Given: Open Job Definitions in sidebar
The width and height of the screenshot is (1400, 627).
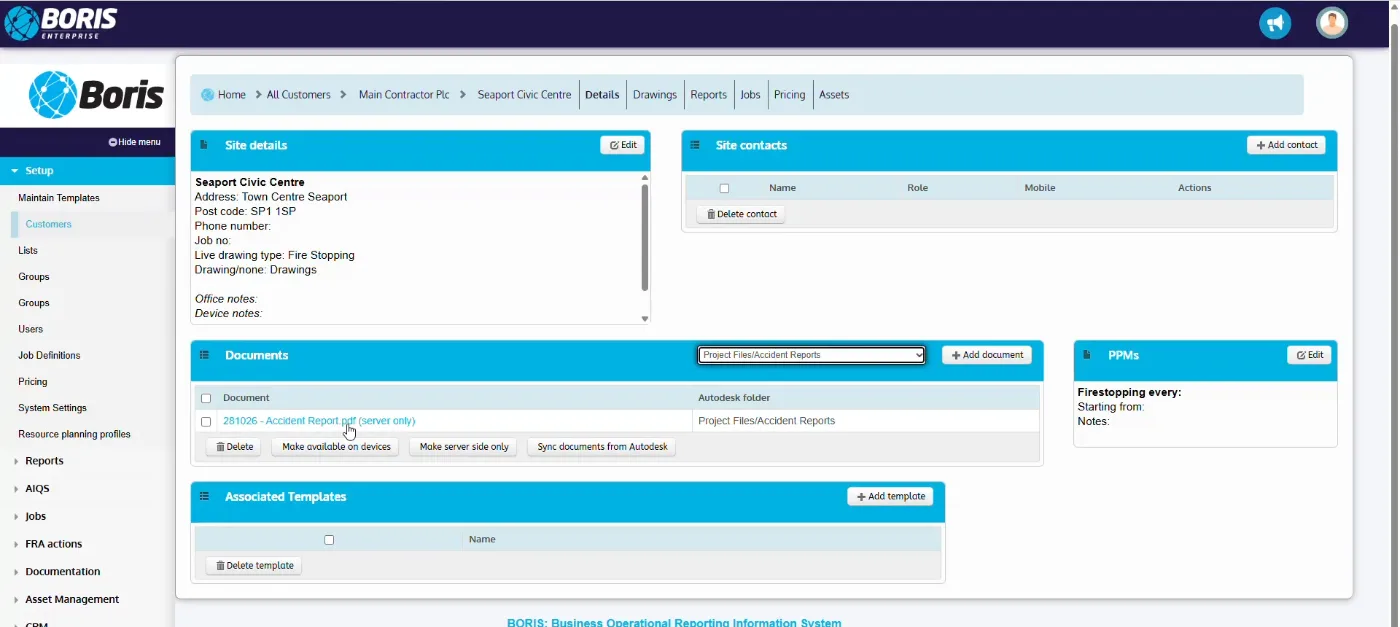Looking at the screenshot, I should (49, 355).
